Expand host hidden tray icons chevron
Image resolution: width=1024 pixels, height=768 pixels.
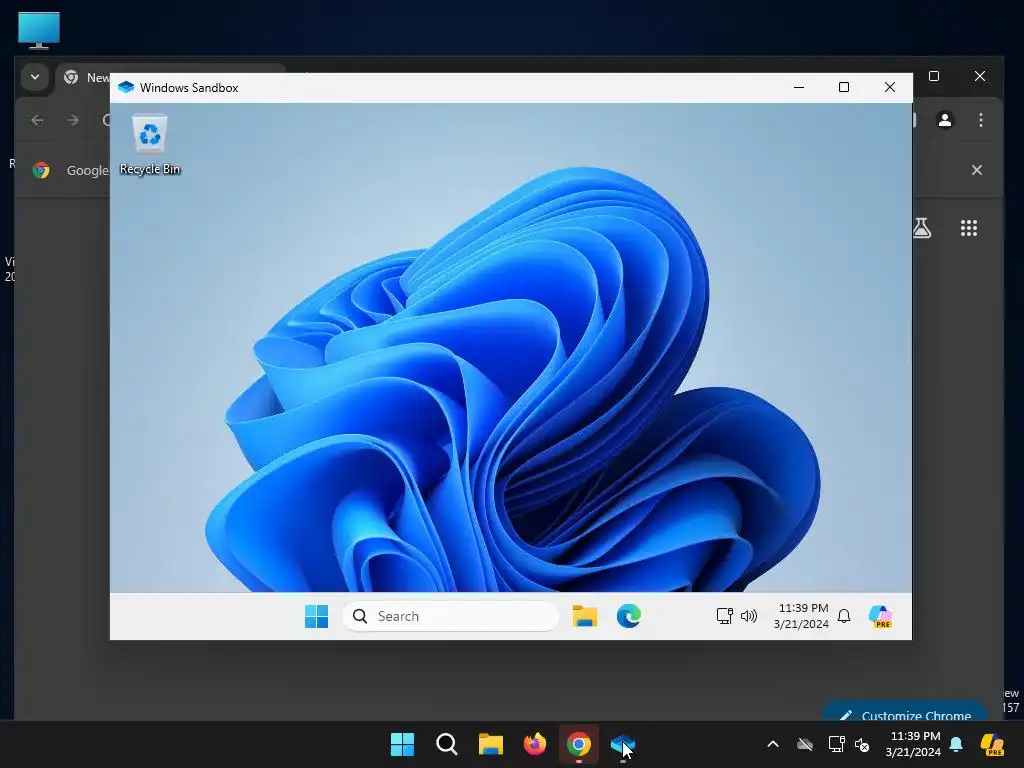[773, 744]
